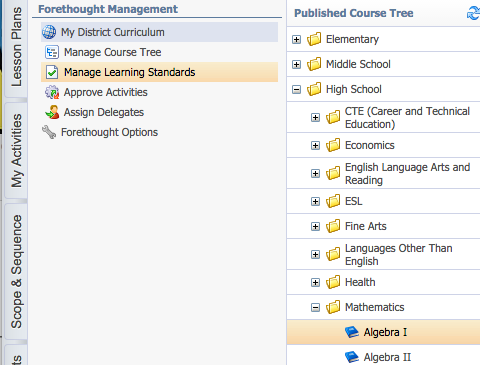Click the Approve Activities gear icon
The height and width of the screenshot is (365, 480).
click(x=52, y=92)
